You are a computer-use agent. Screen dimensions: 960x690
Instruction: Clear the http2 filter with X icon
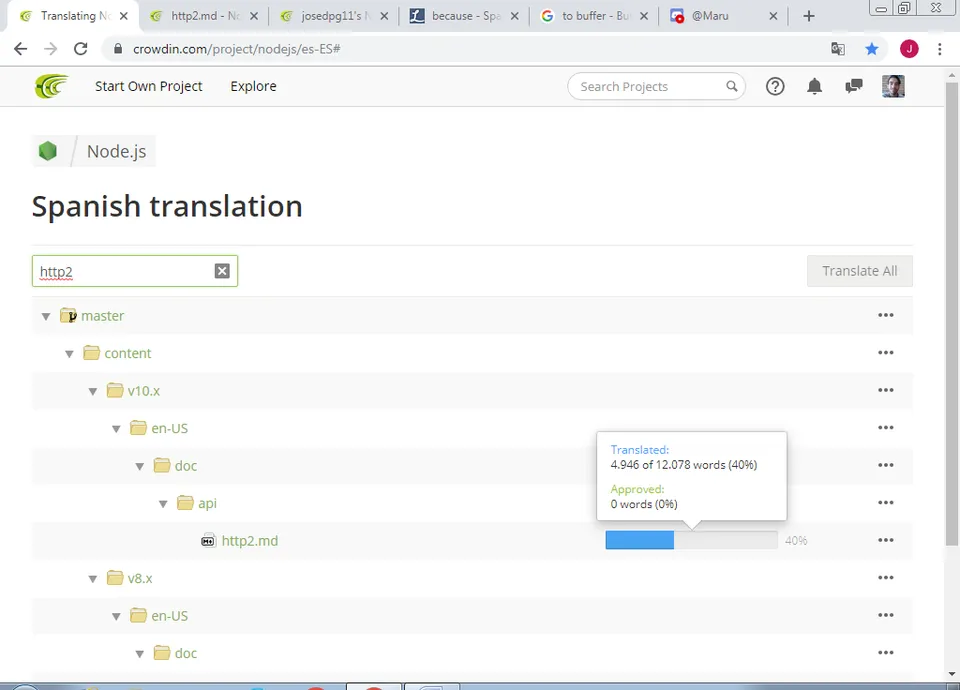click(x=222, y=271)
